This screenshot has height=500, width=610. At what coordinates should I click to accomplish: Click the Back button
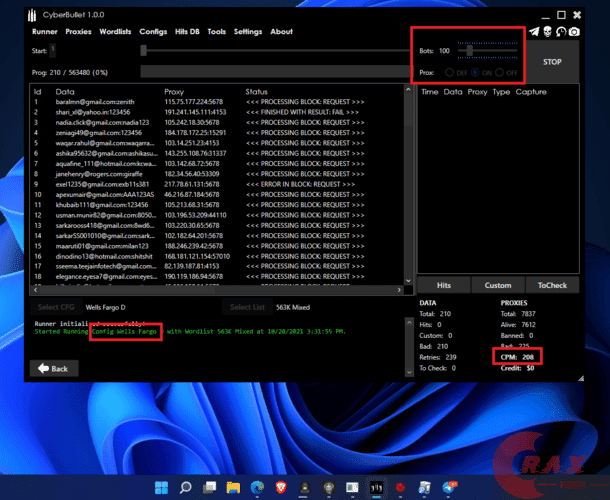(x=54, y=368)
